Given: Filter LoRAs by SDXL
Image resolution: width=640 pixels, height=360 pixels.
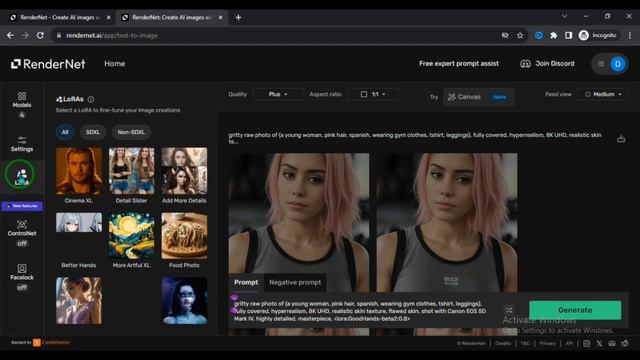Looking at the screenshot, I should [93, 132].
